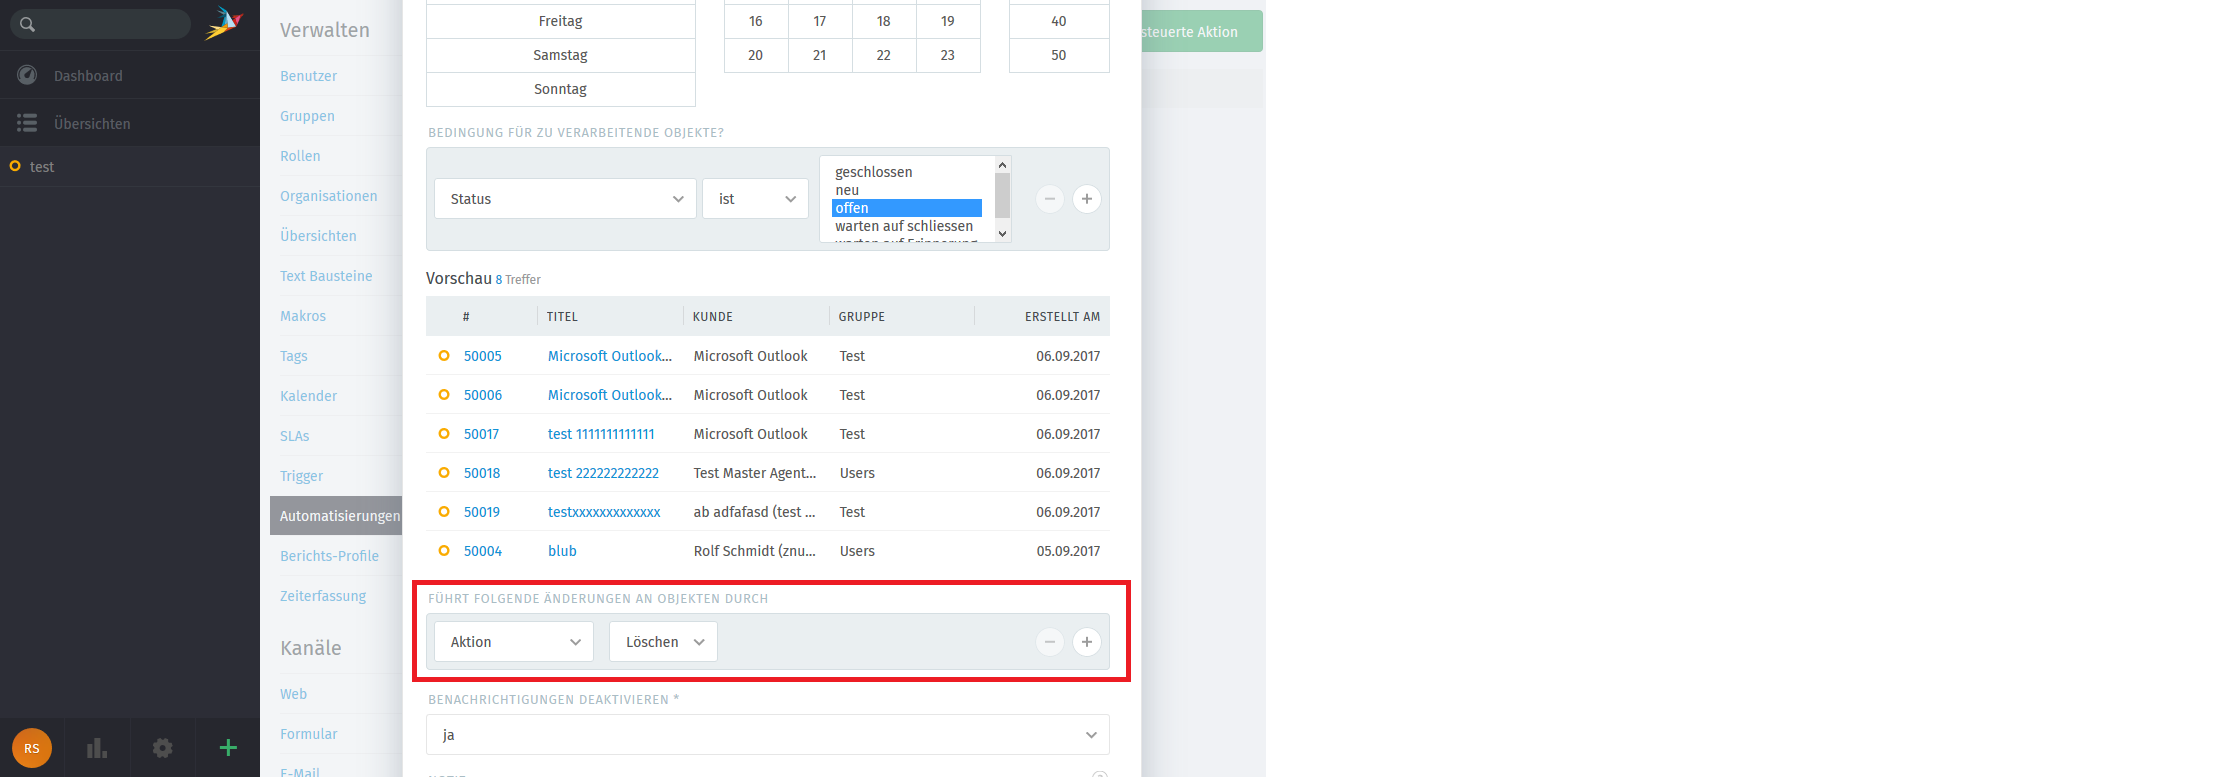Open Berichts-Profile in Verwalten menu
The image size is (2238, 777).
(329, 556)
